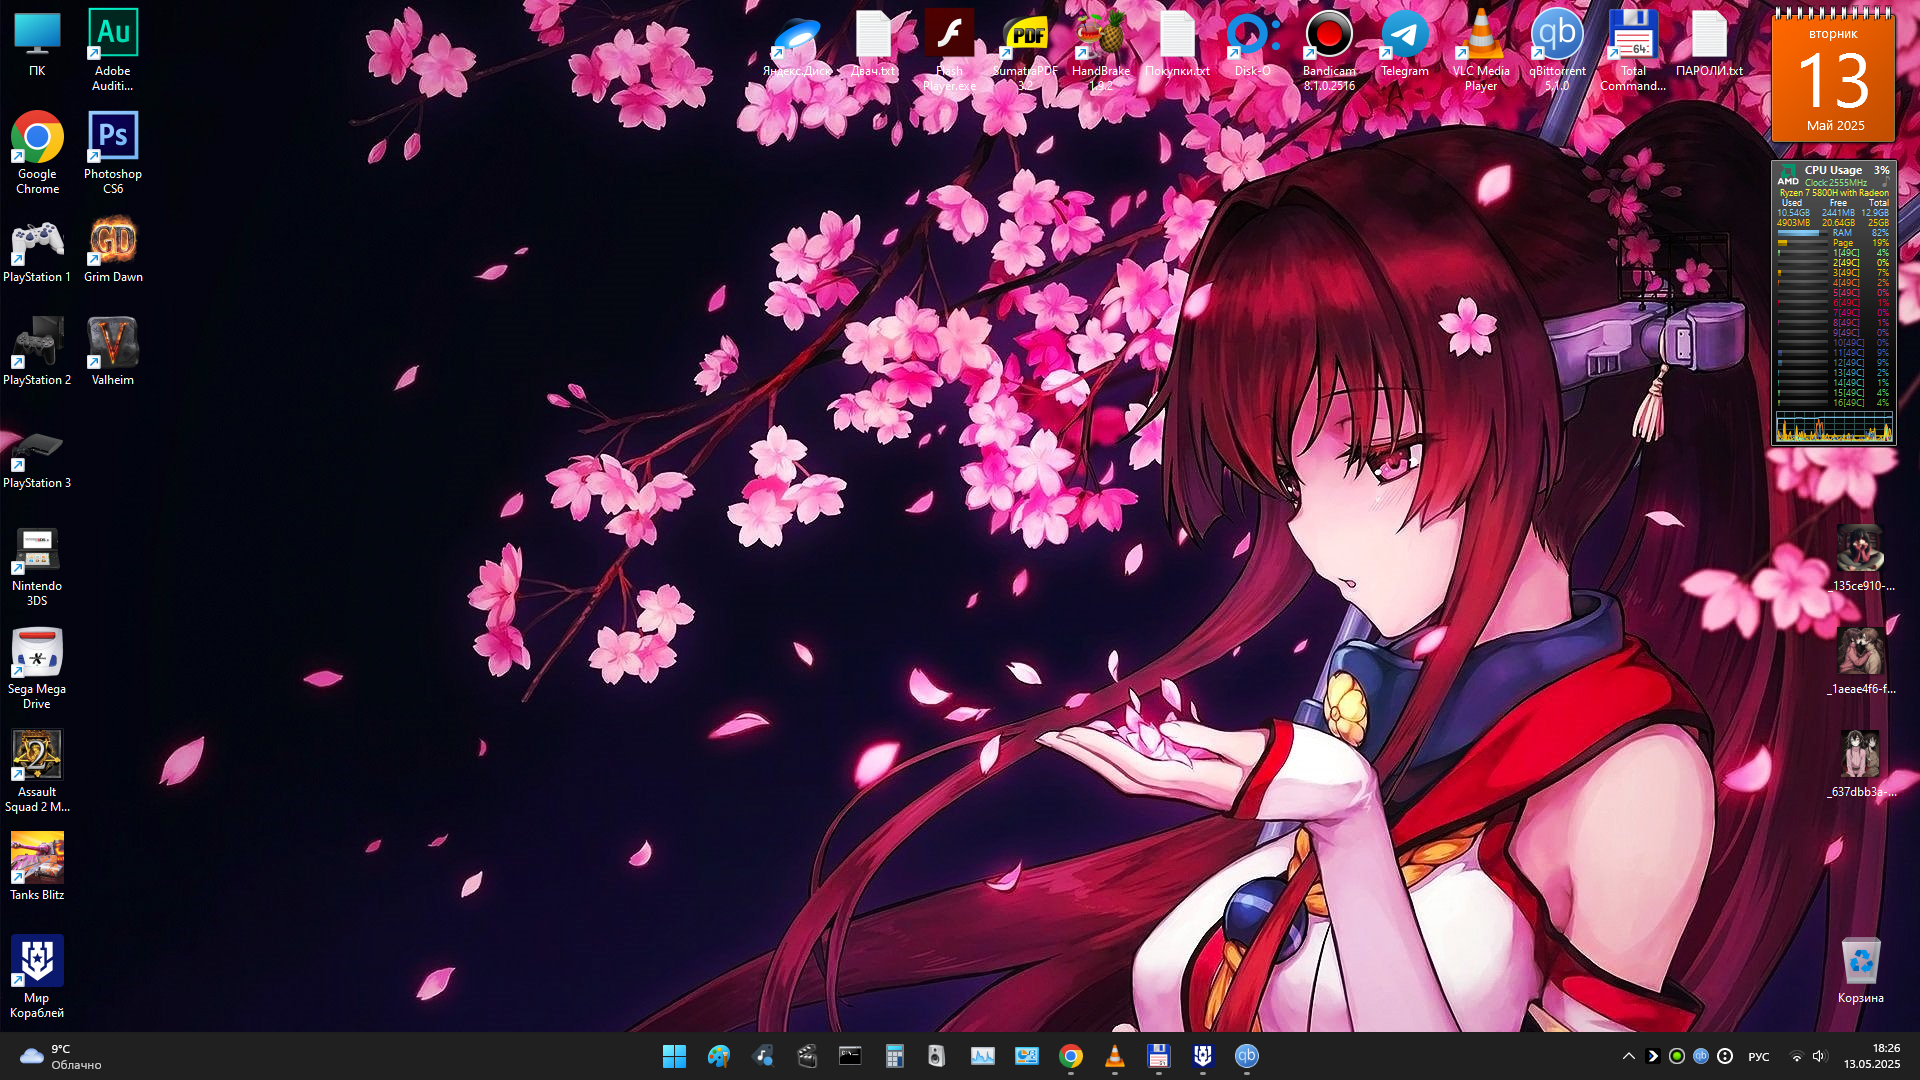The width and height of the screenshot is (1920, 1080).
Task: Select ПАРОЛИ.txt file on desktop
Action: click(1709, 45)
